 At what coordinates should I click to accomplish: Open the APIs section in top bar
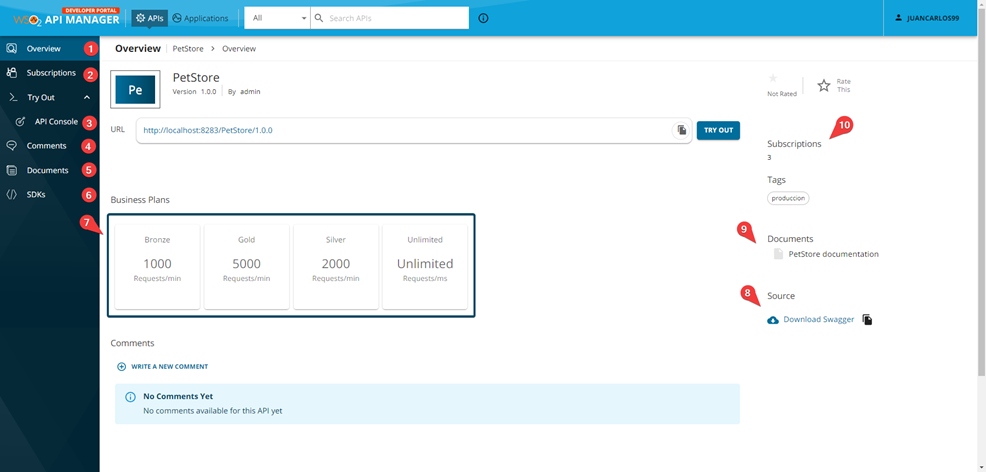click(150, 18)
